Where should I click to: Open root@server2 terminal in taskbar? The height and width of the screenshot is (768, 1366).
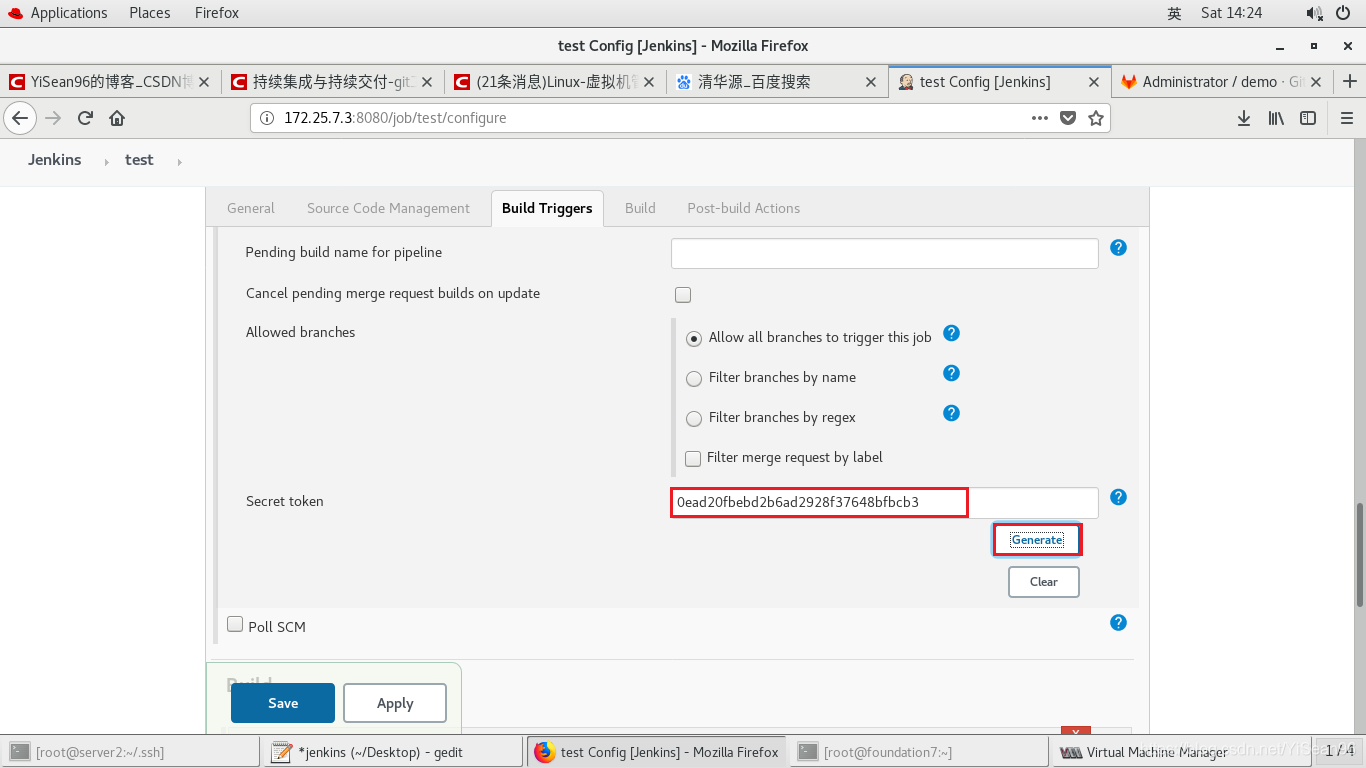[x=130, y=752]
